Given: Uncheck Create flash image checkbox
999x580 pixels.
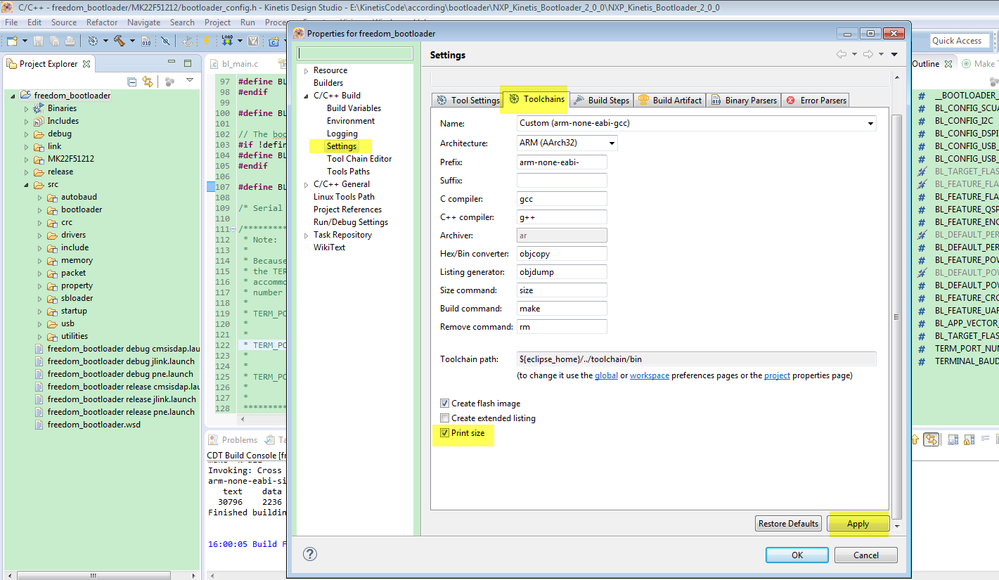Looking at the screenshot, I should point(445,403).
